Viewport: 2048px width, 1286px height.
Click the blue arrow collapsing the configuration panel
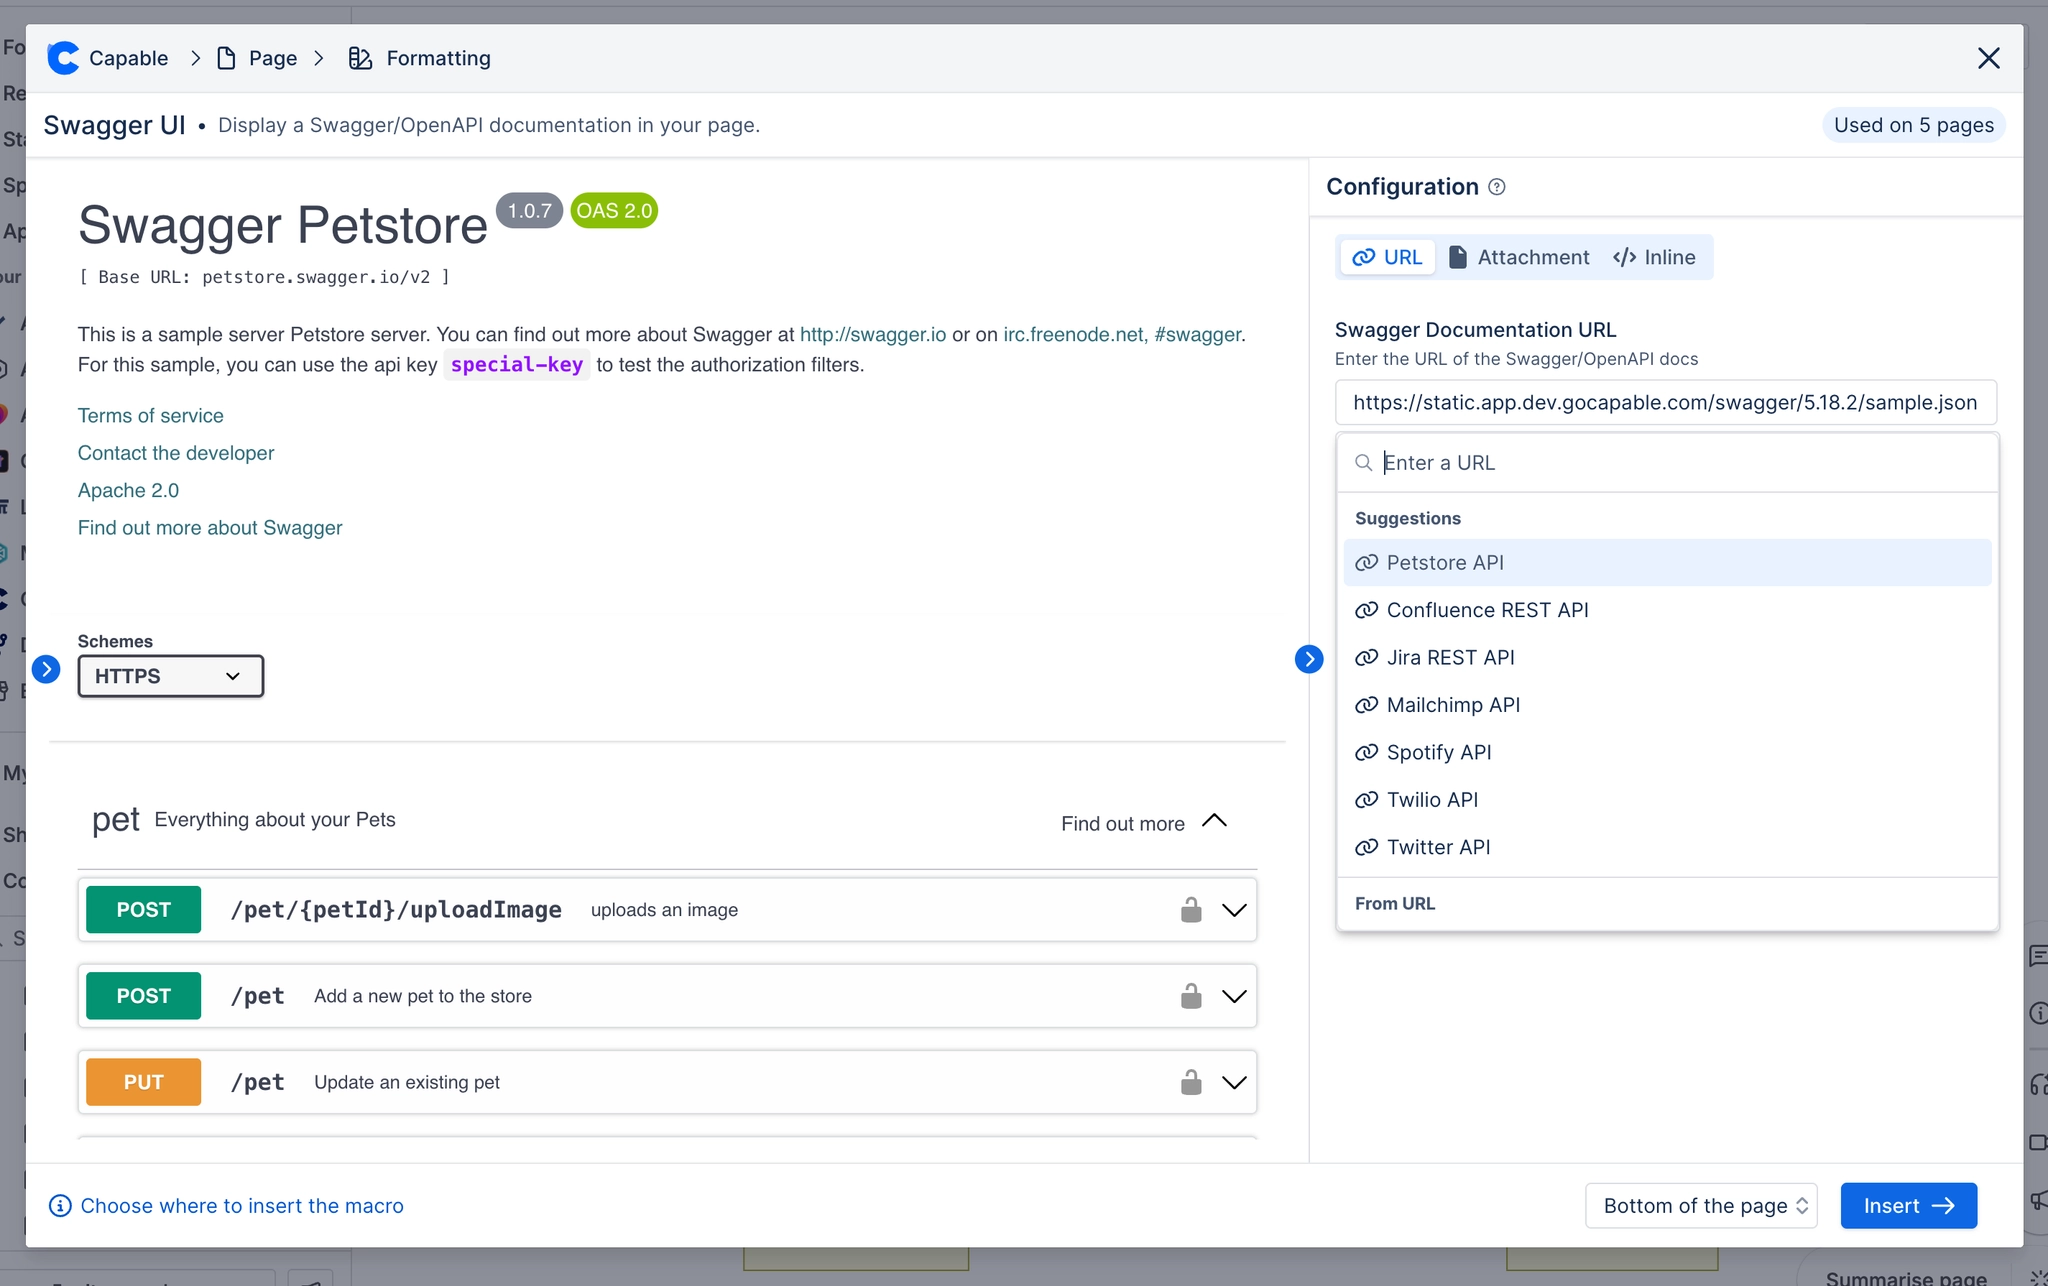click(x=1308, y=659)
